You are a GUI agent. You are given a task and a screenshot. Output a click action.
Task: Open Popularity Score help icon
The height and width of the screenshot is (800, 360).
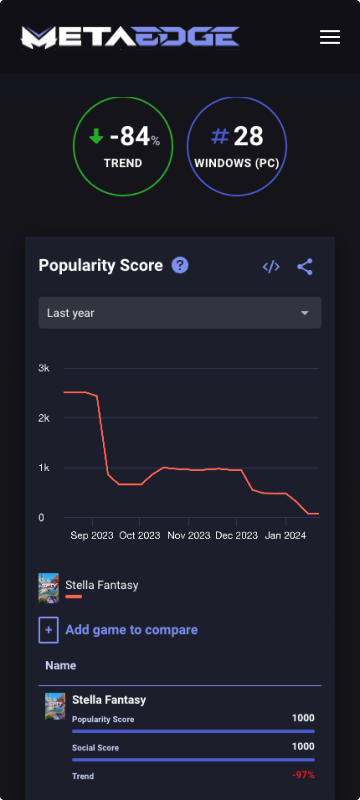pos(180,265)
